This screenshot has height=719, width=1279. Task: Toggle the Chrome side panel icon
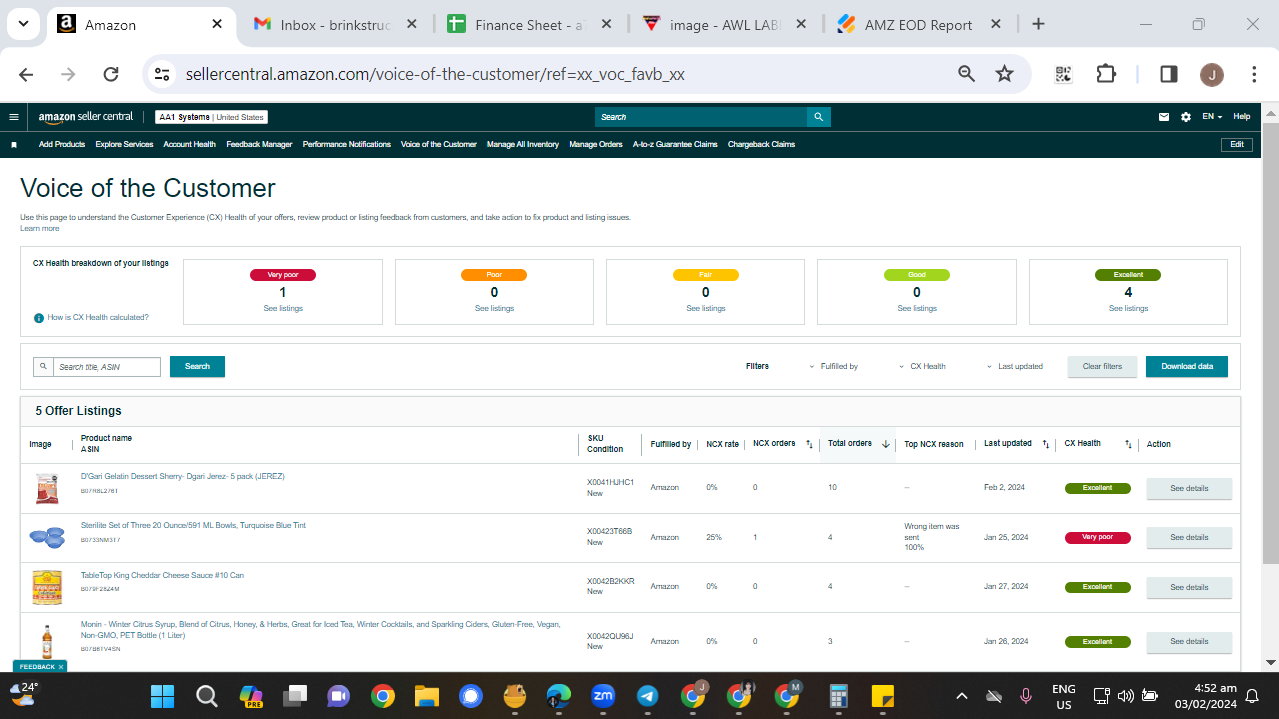pyautogui.click(x=1168, y=74)
